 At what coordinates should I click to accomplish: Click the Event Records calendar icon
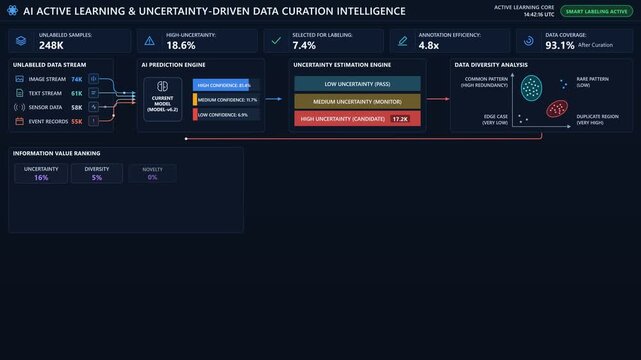20,121
